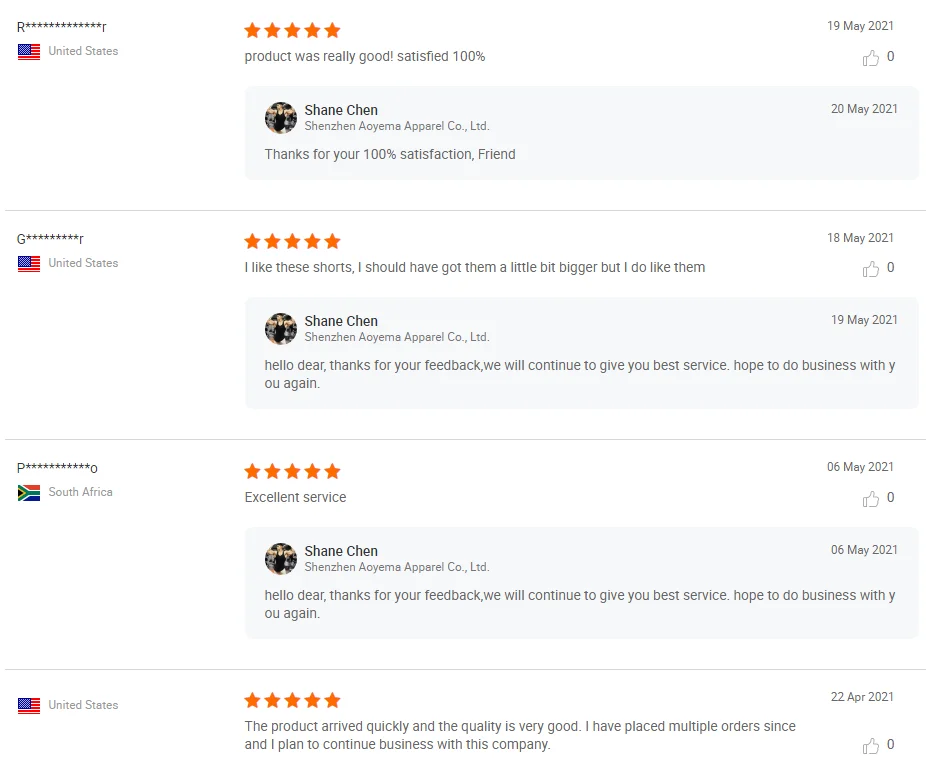Click flag icon next to reviewer G*********r
The height and width of the screenshot is (765, 926).
coord(29,264)
